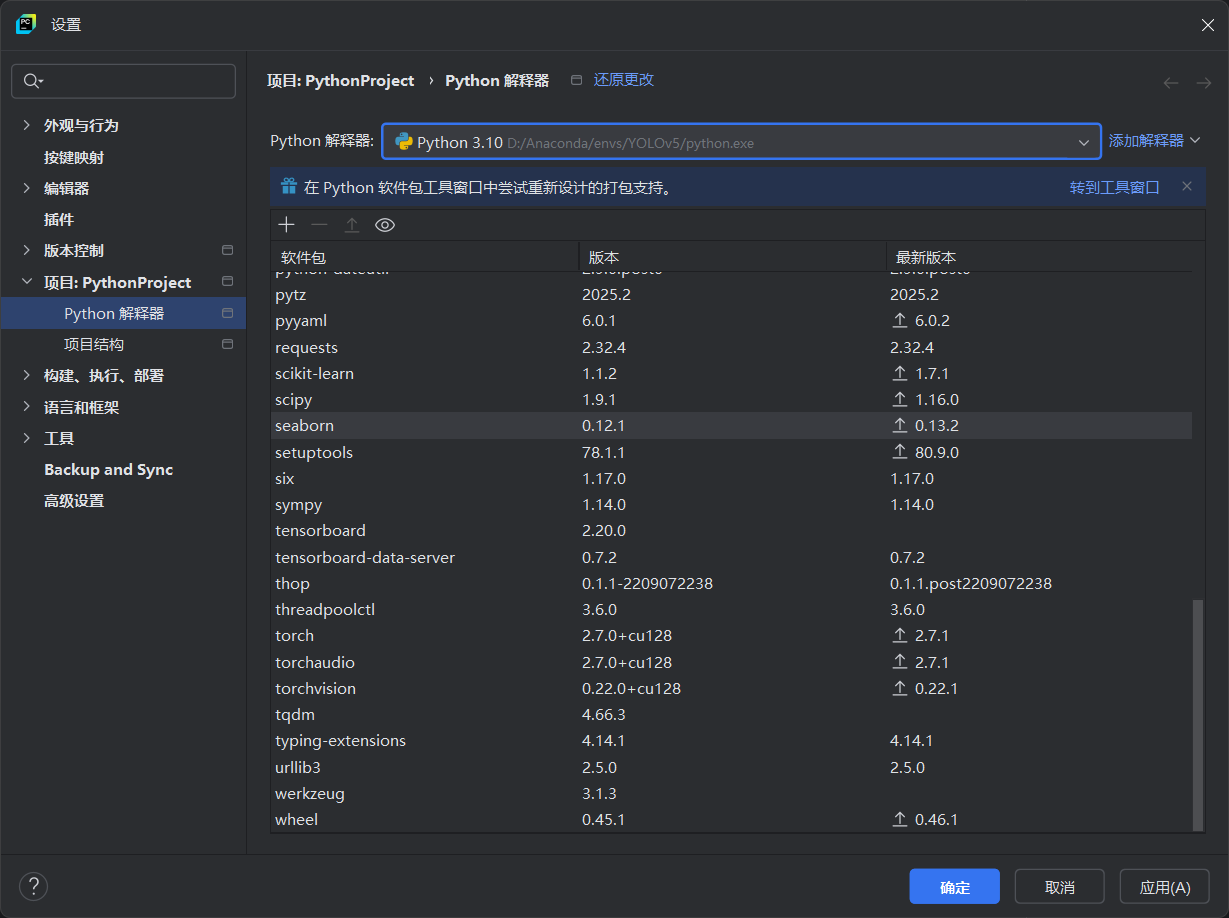Screen dimensions: 1229x918
Task: Click the upgrade arrow next to wheel 0.46.1
Action: click(x=900, y=819)
